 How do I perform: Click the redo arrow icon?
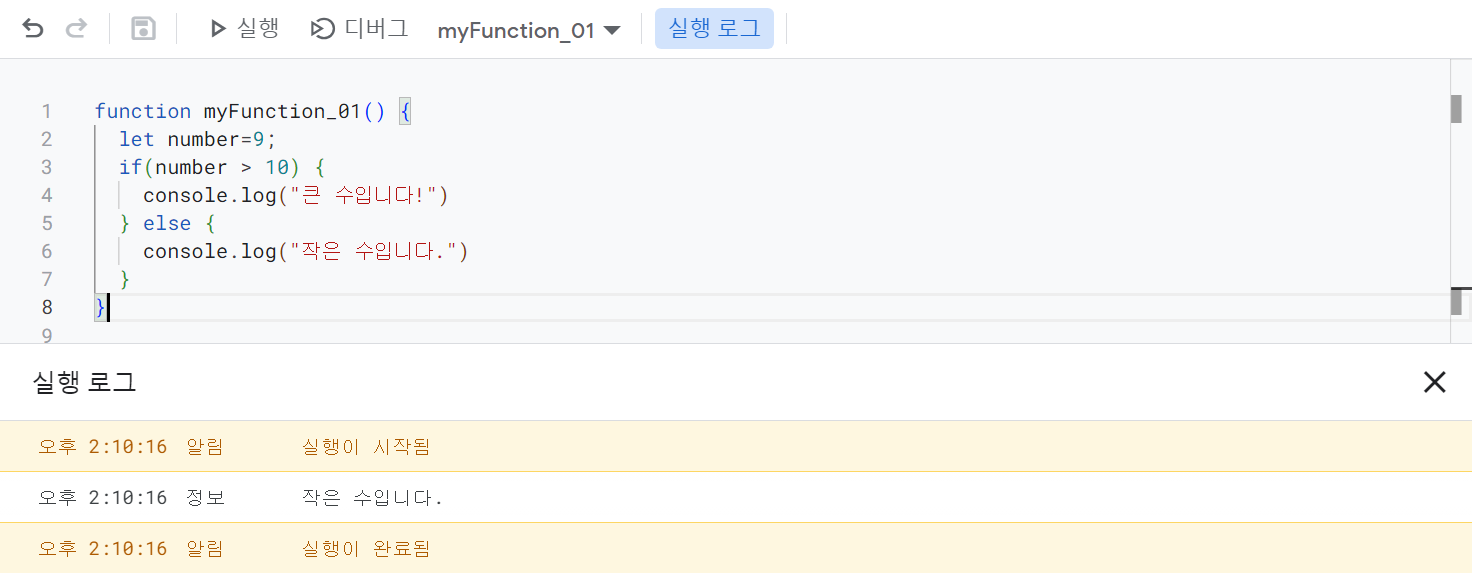pos(76,29)
